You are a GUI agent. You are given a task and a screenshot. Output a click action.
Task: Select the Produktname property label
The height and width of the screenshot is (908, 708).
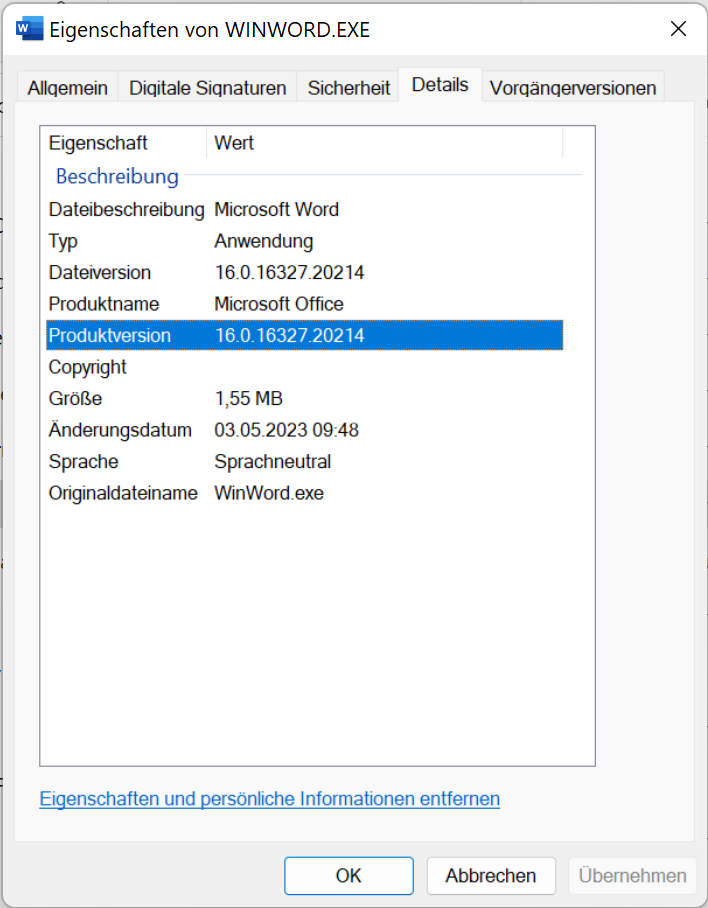104,303
